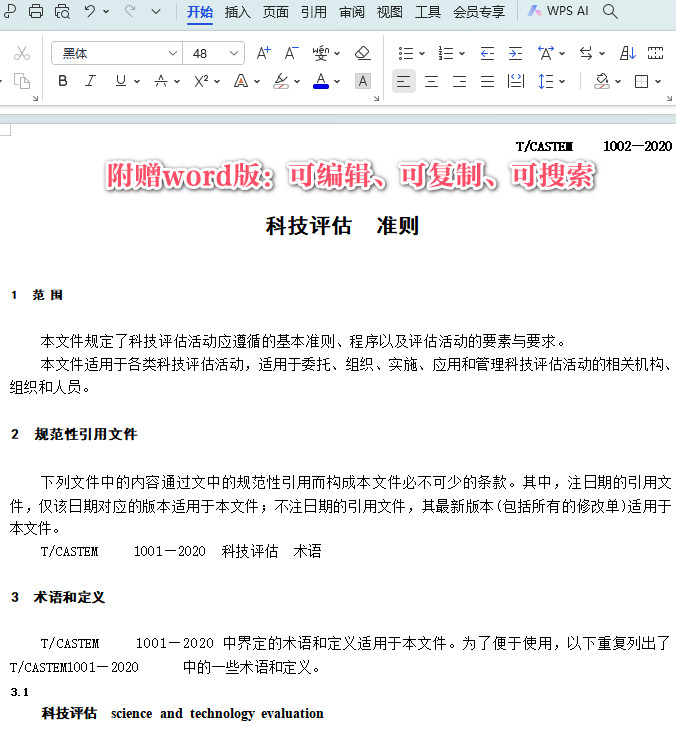Click the Undo arrow icon
676x730 pixels.
pos(90,11)
